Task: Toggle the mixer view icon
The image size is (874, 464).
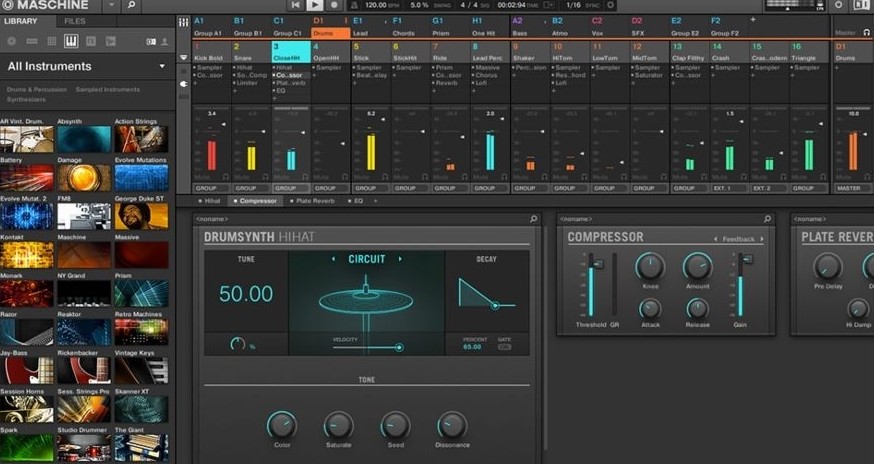Action: point(183,22)
